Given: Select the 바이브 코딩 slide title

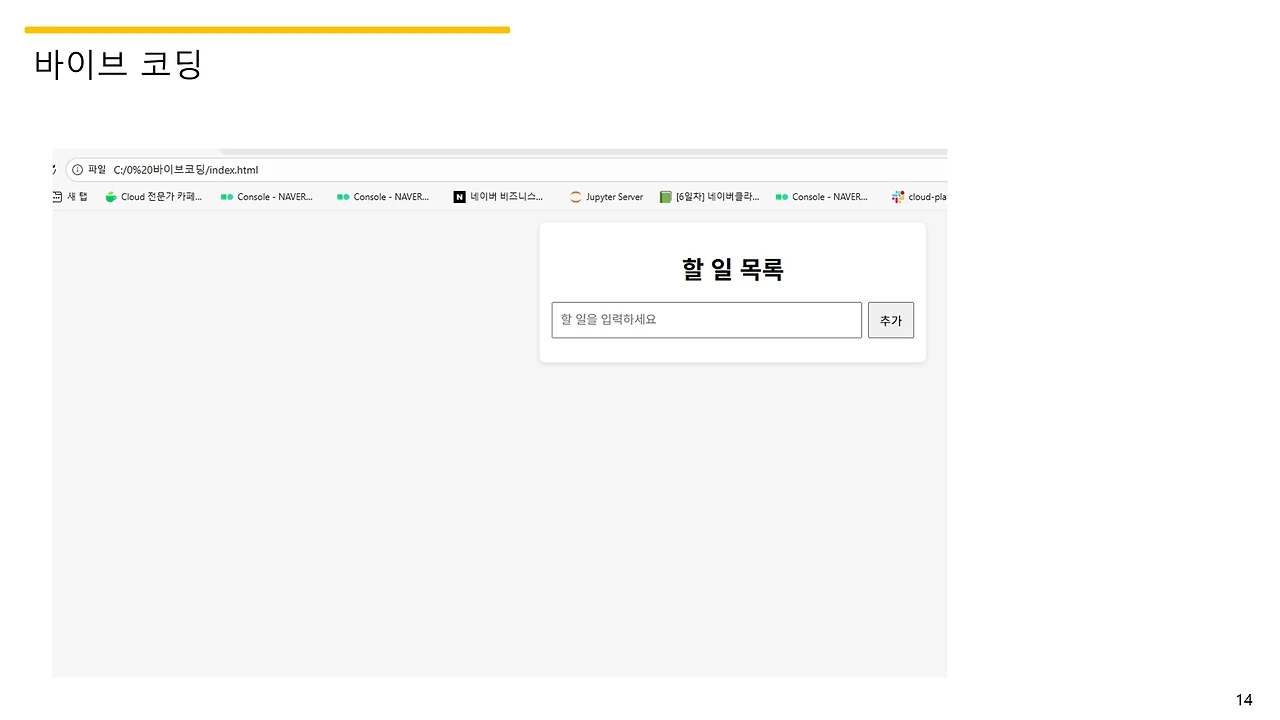Looking at the screenshot, I should (118, 64).
